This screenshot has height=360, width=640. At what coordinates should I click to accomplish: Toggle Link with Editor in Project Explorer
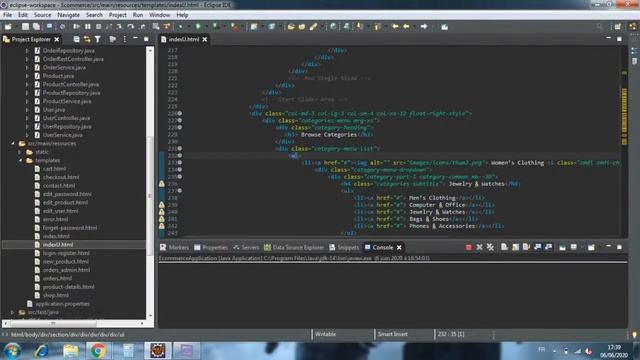[87, 39]
